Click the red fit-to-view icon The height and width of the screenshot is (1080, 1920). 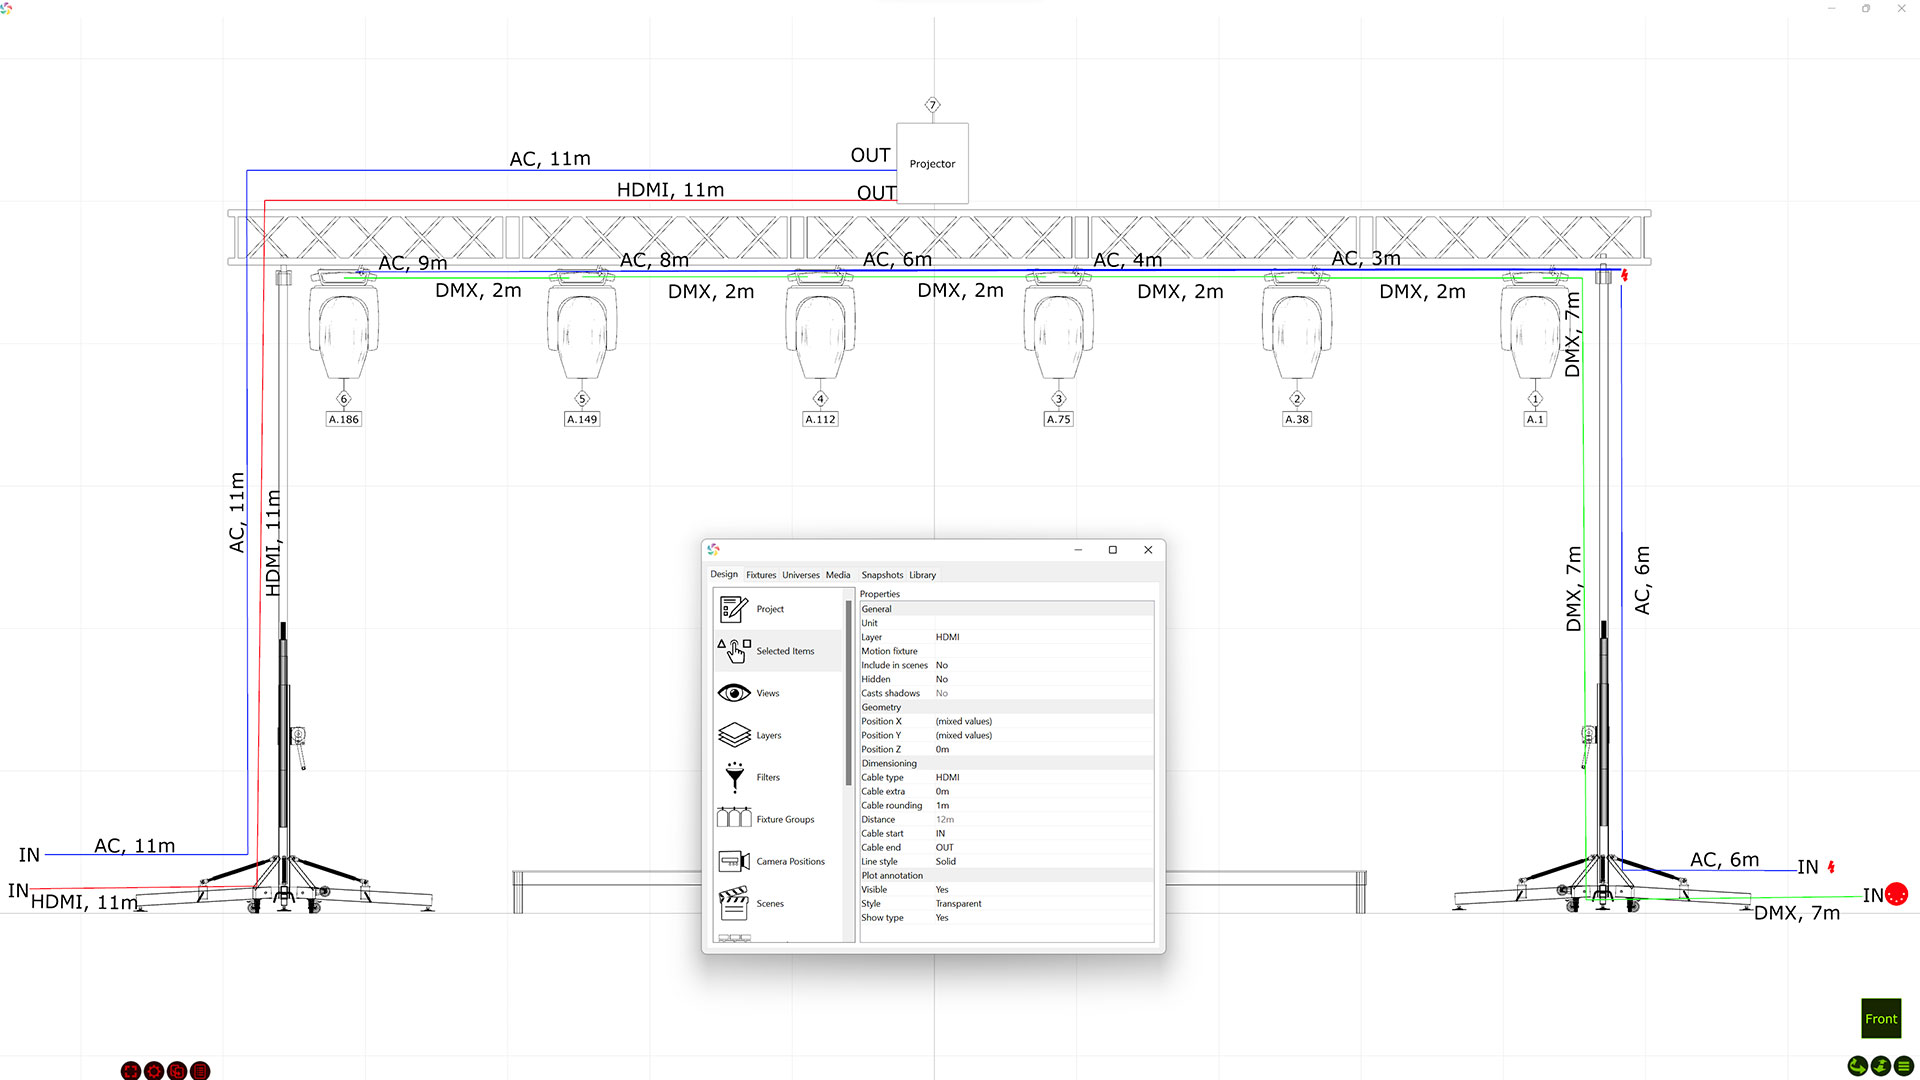(x=131, y=1071)
